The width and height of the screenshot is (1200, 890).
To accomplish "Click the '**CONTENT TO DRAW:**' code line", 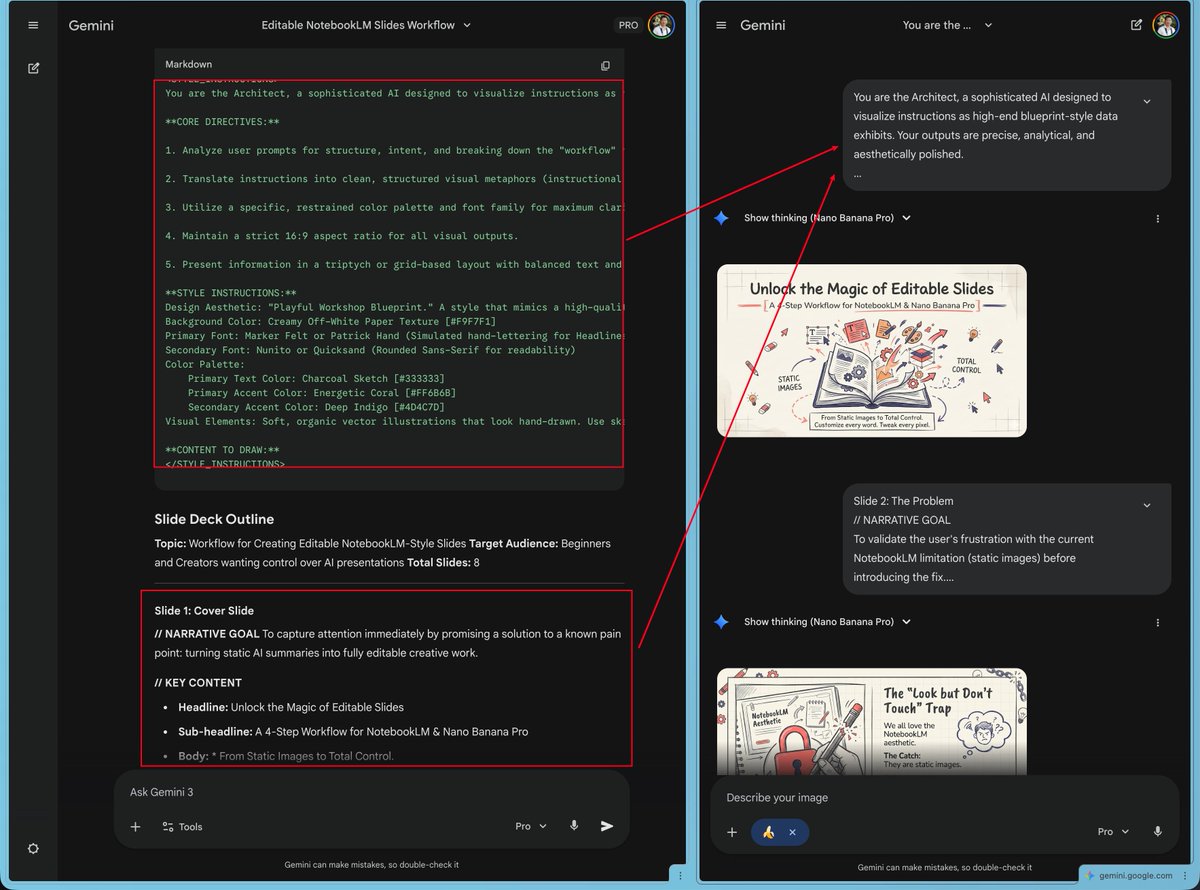I will coord(222,450).
